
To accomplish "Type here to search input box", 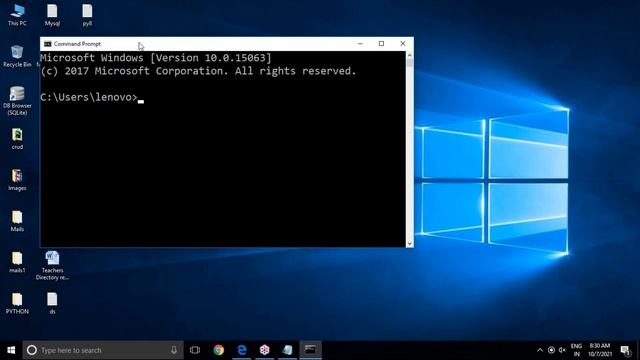I will click(x=103, y=350).
